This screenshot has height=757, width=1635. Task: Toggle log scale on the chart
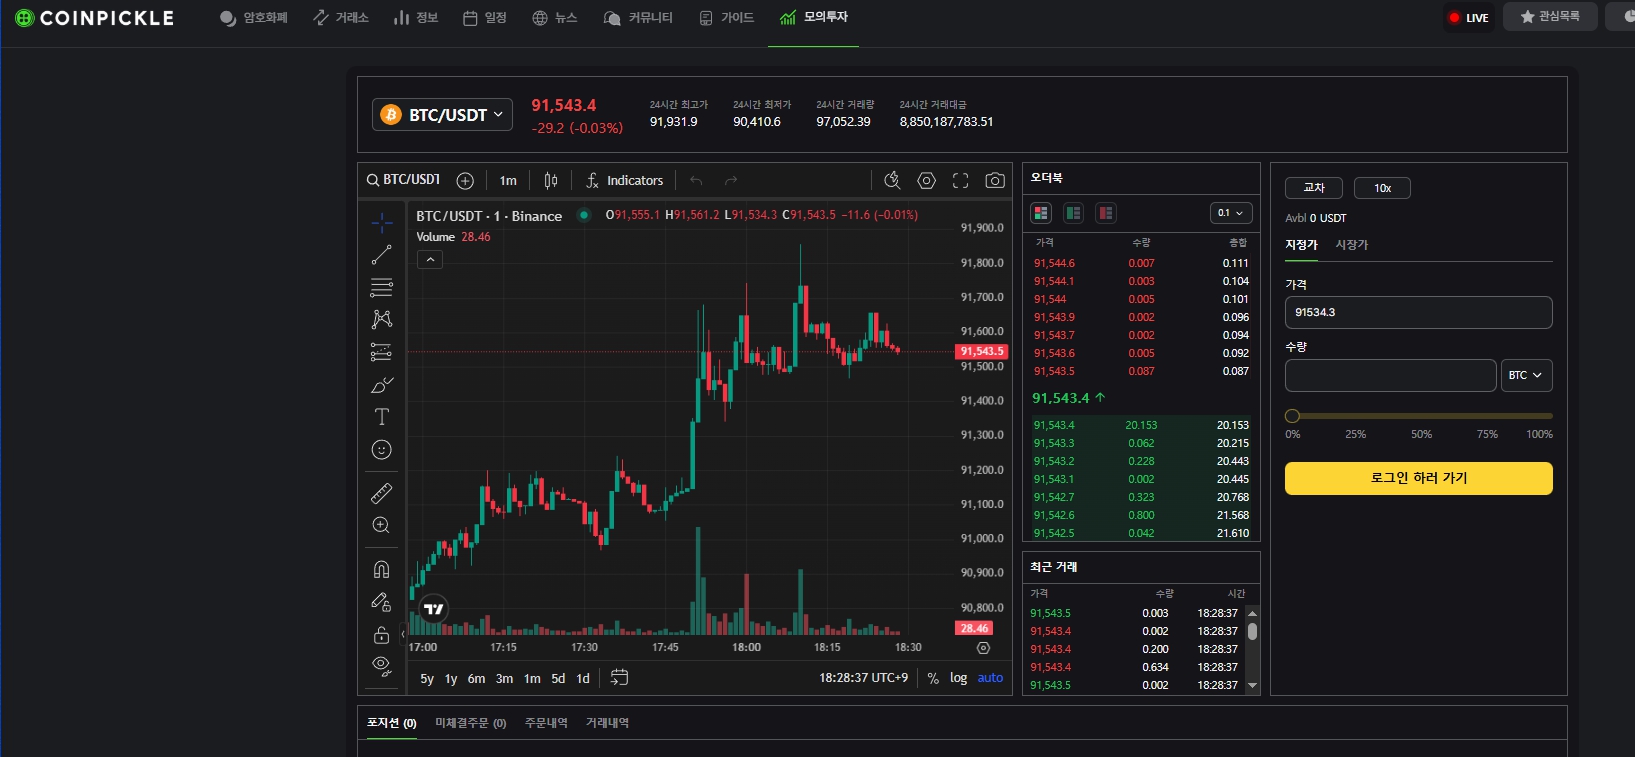[x=958, y=678]
